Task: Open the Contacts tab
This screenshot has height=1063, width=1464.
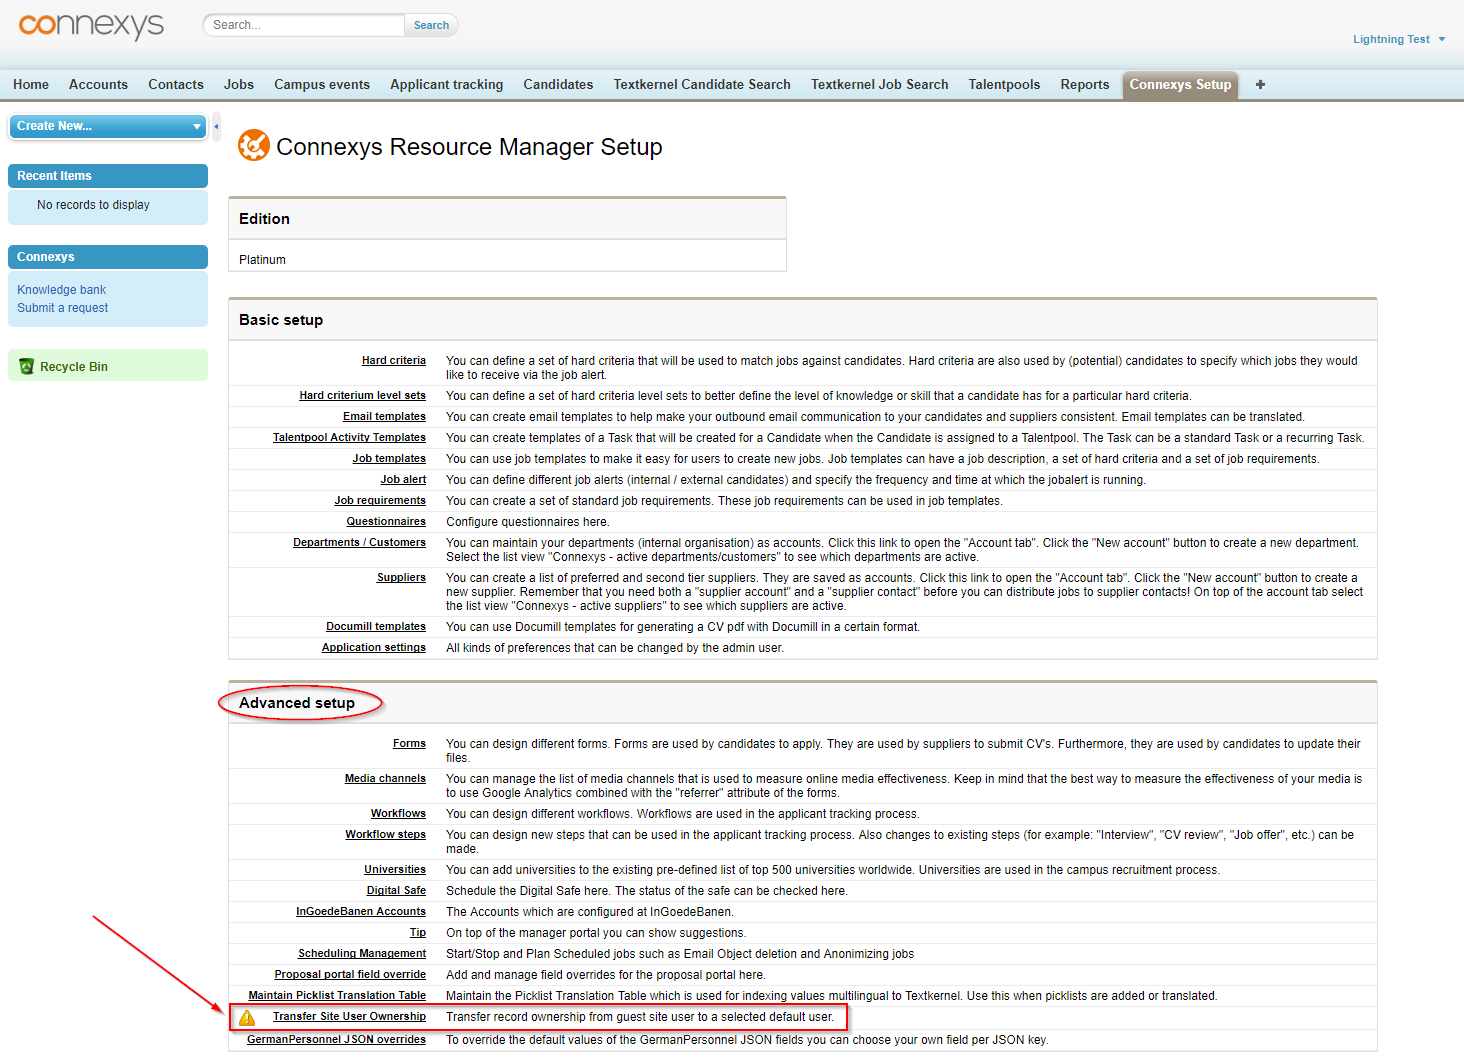Action: coord(176,85)
